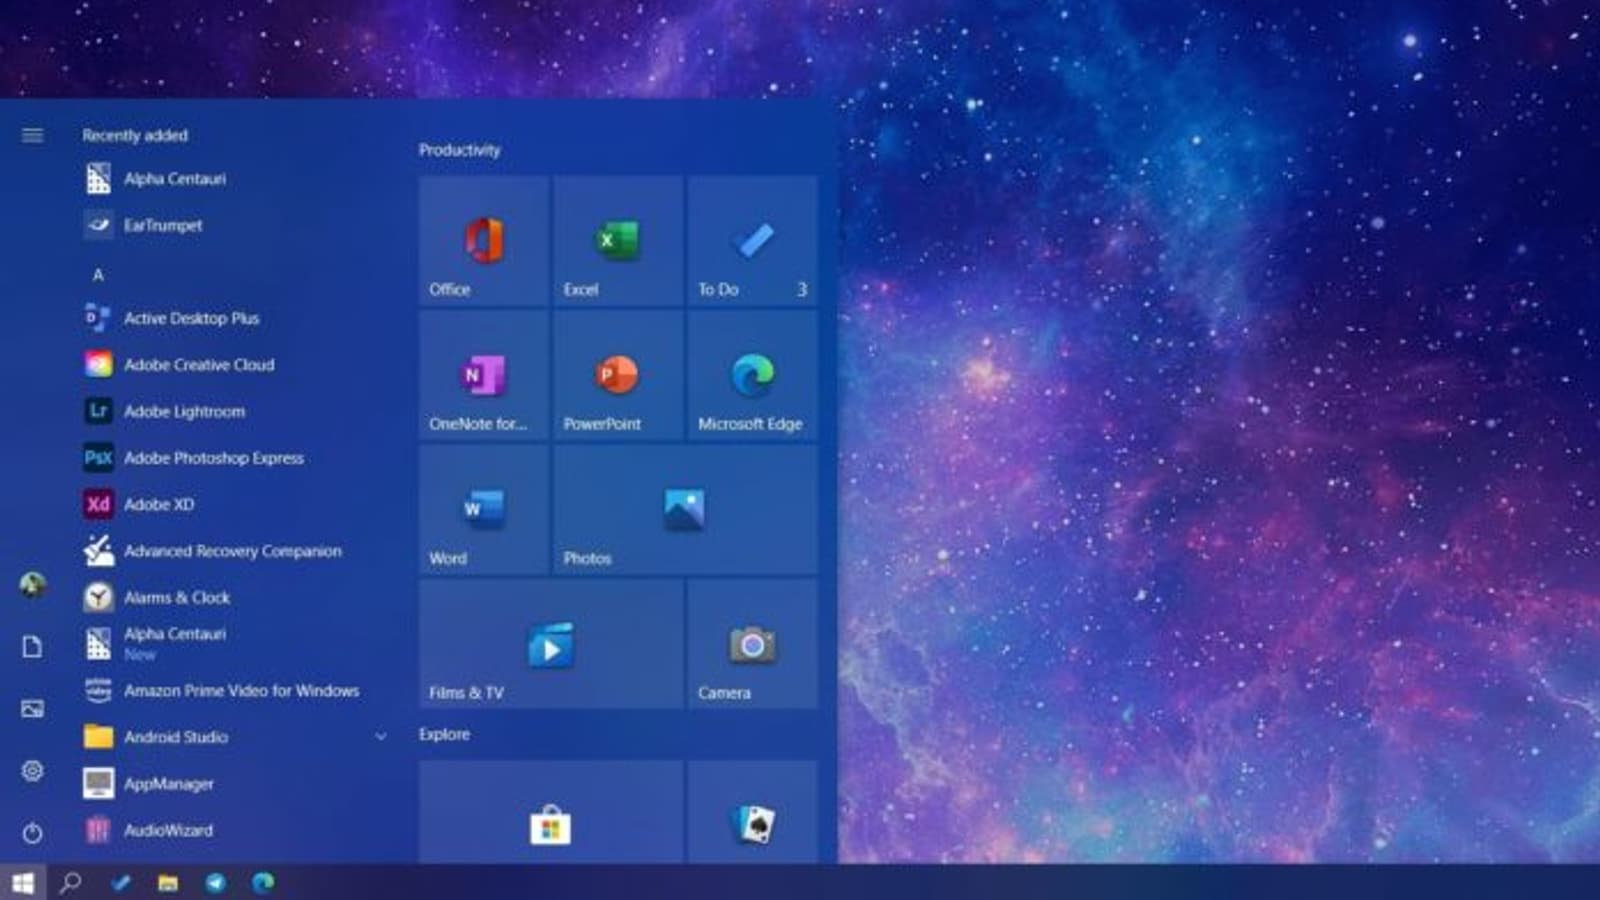Image resolution: width=1600 pixels, height=900 pixels.
Task: Click the letter A section header
Action: coord(98,274)
